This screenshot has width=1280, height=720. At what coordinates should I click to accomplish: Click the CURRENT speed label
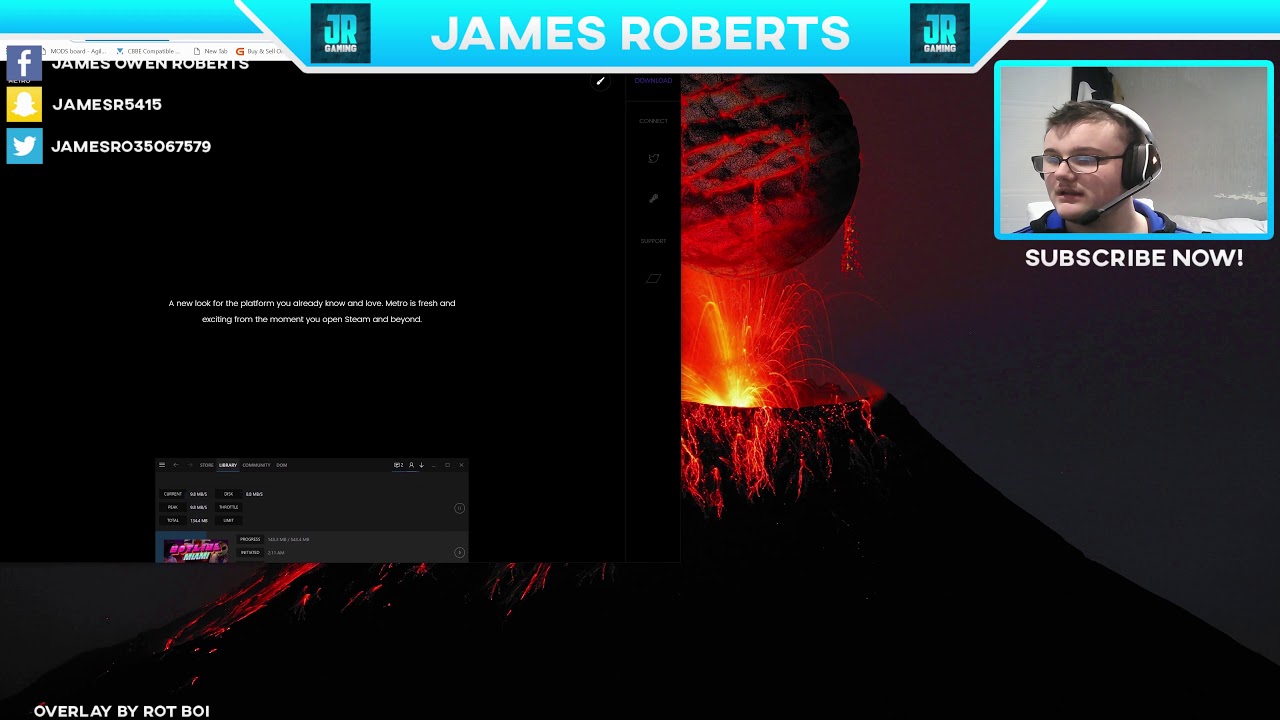173,494
